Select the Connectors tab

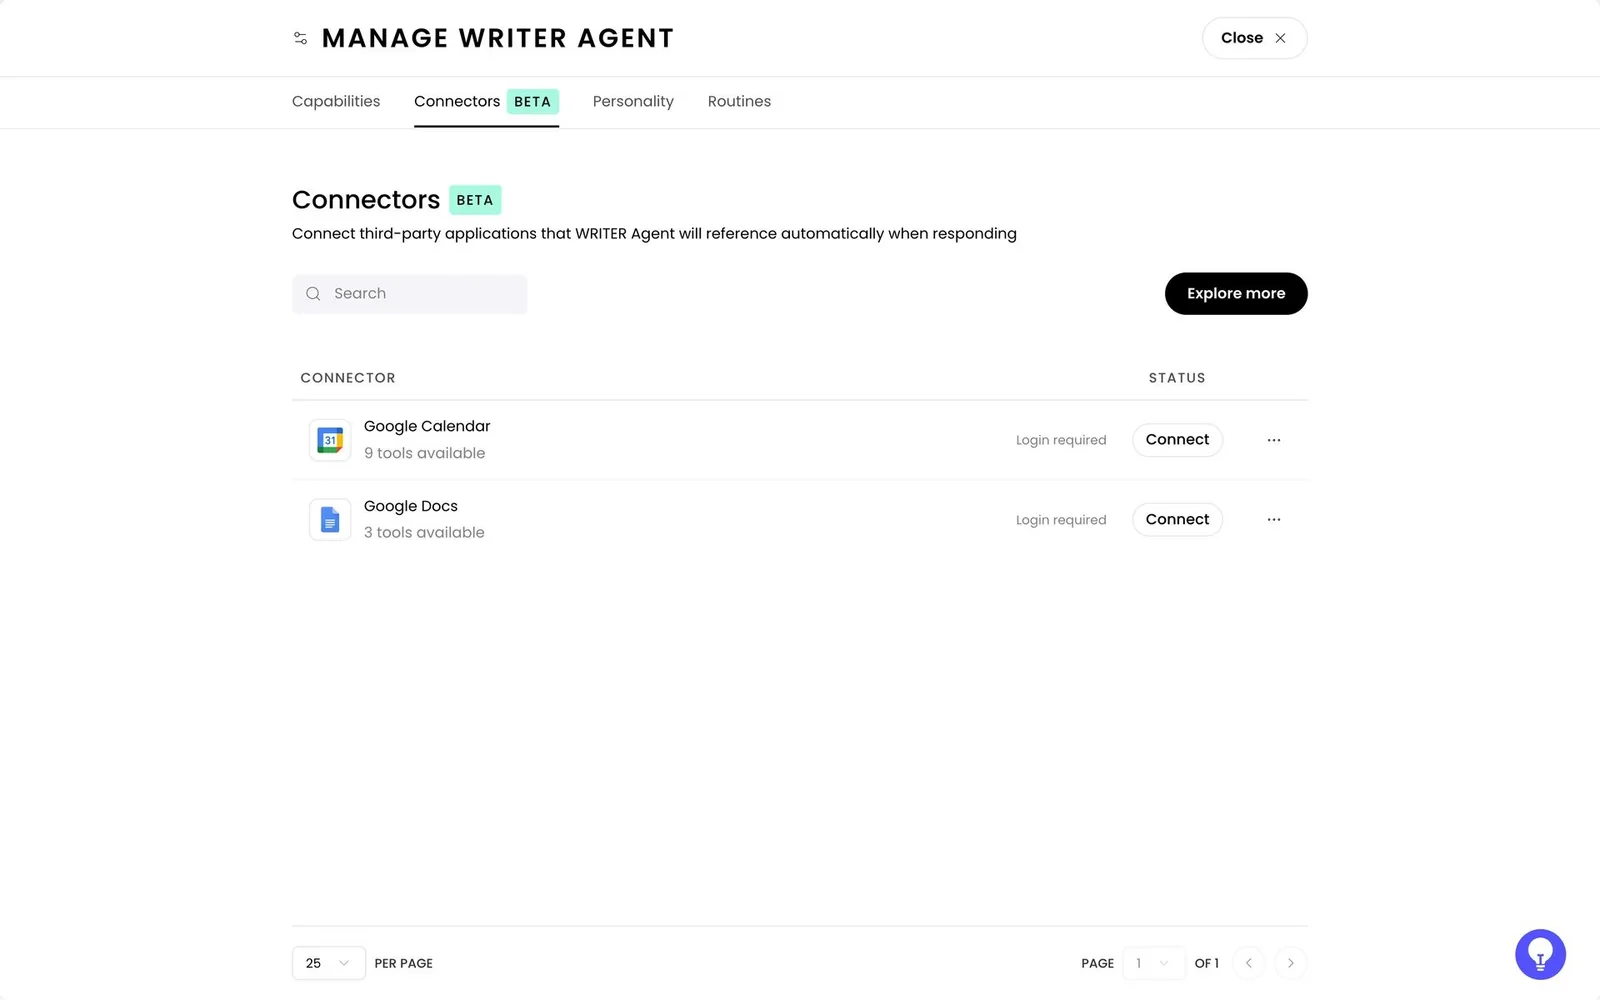click(486, 101)
